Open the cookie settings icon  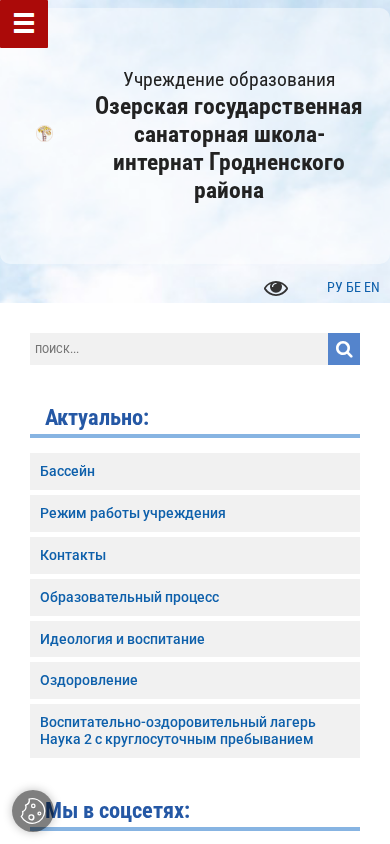(33, 811)
